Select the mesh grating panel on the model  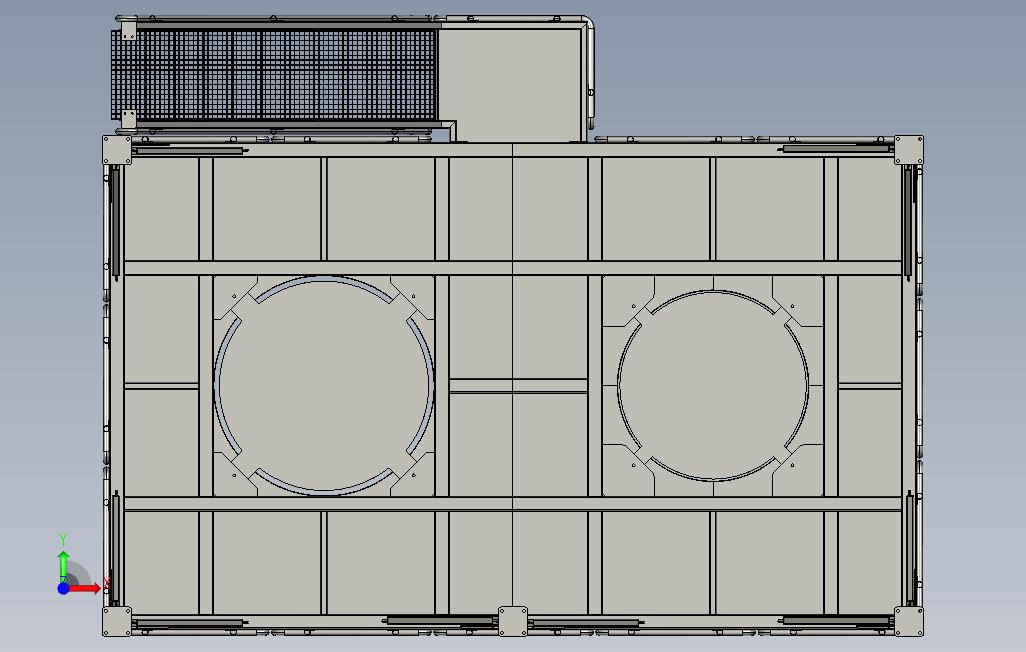tap(274, 74)
